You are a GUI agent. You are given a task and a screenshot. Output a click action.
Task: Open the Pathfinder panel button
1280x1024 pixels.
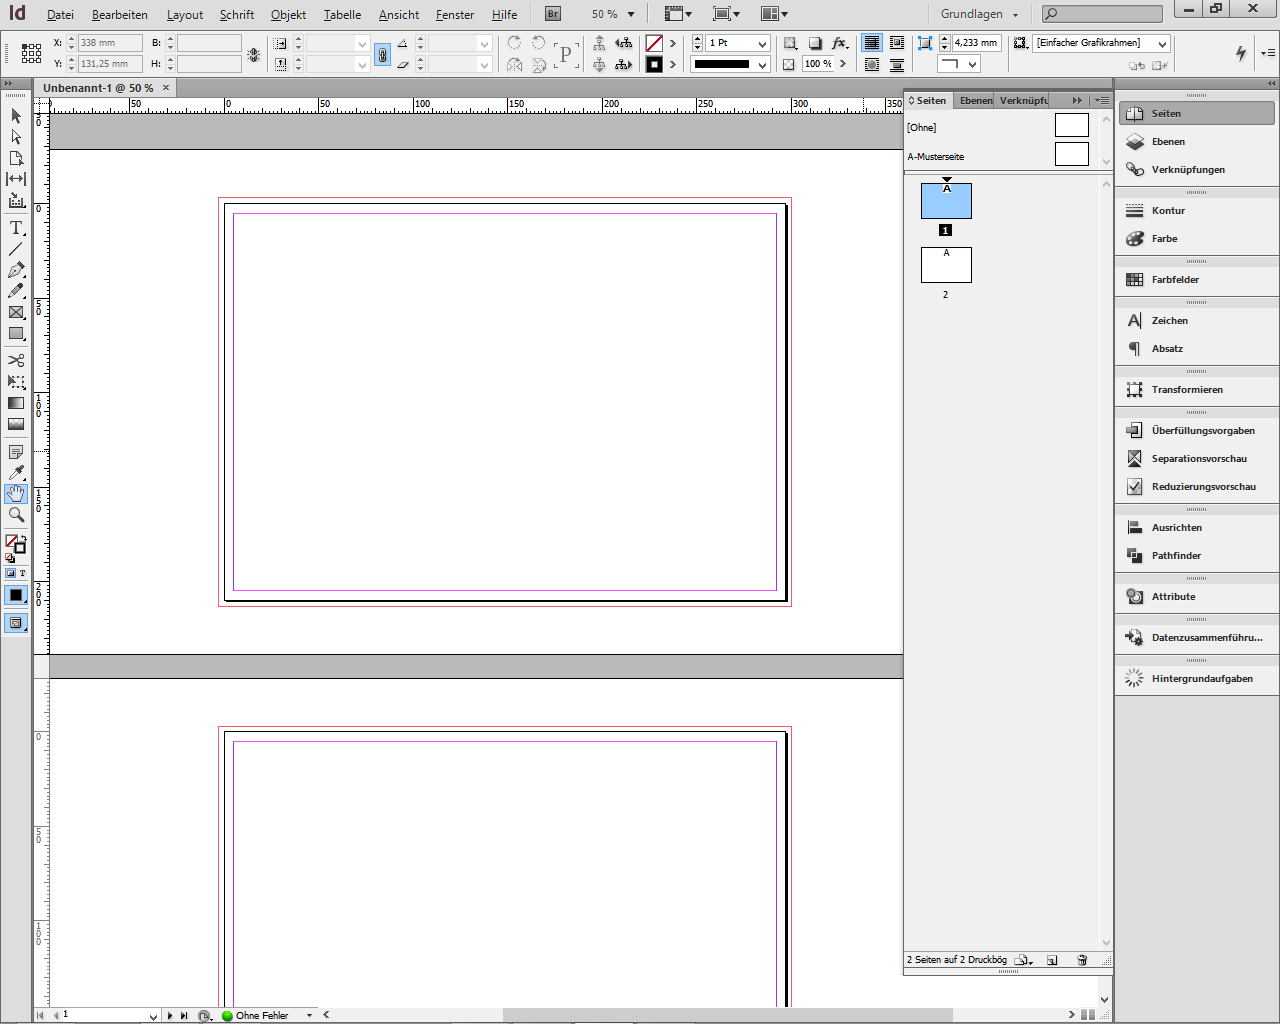point(1176,556)
